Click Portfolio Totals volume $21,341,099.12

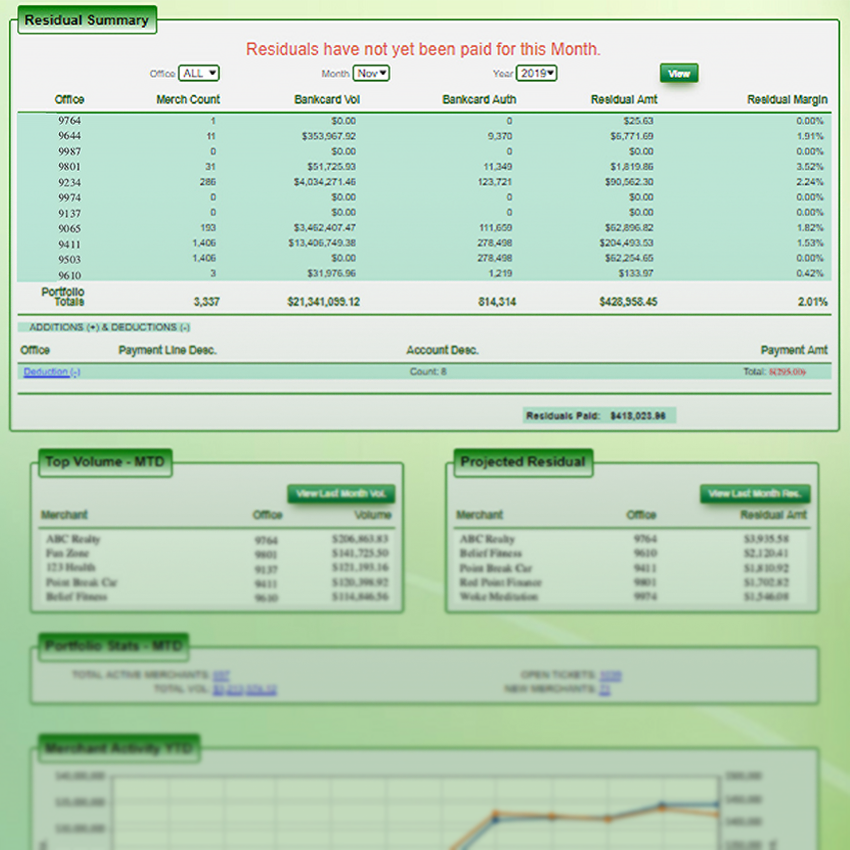[x=324, y=301]
